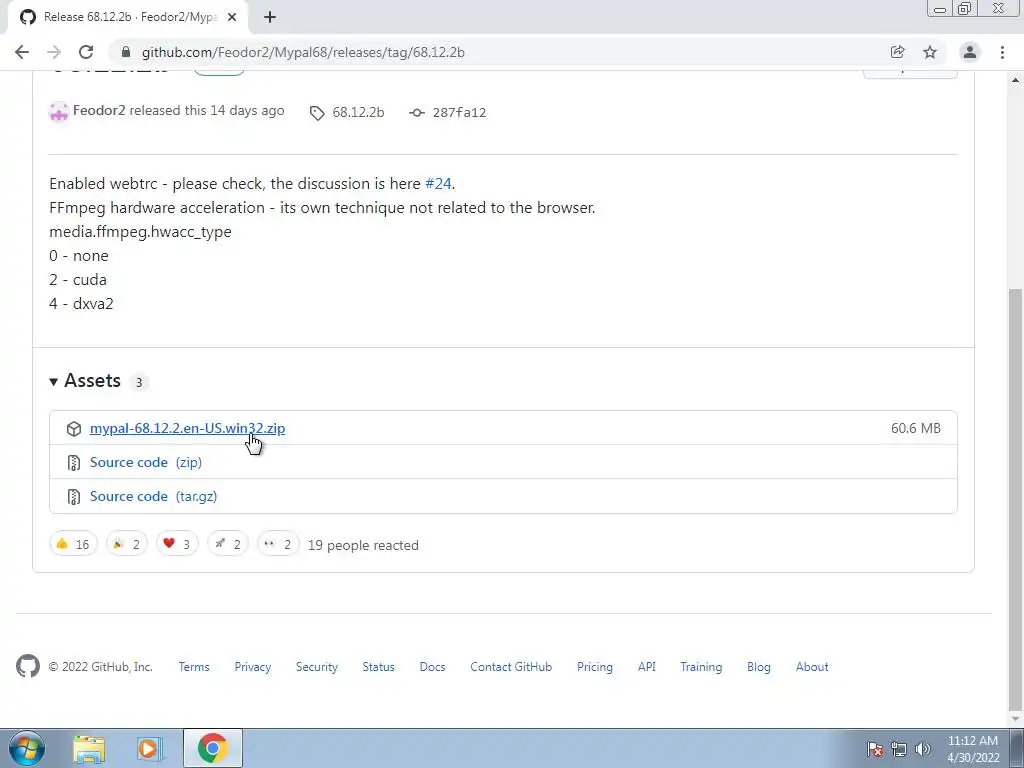Open the network tray icon
1024x768 pixels.
[x=899, y=749]
